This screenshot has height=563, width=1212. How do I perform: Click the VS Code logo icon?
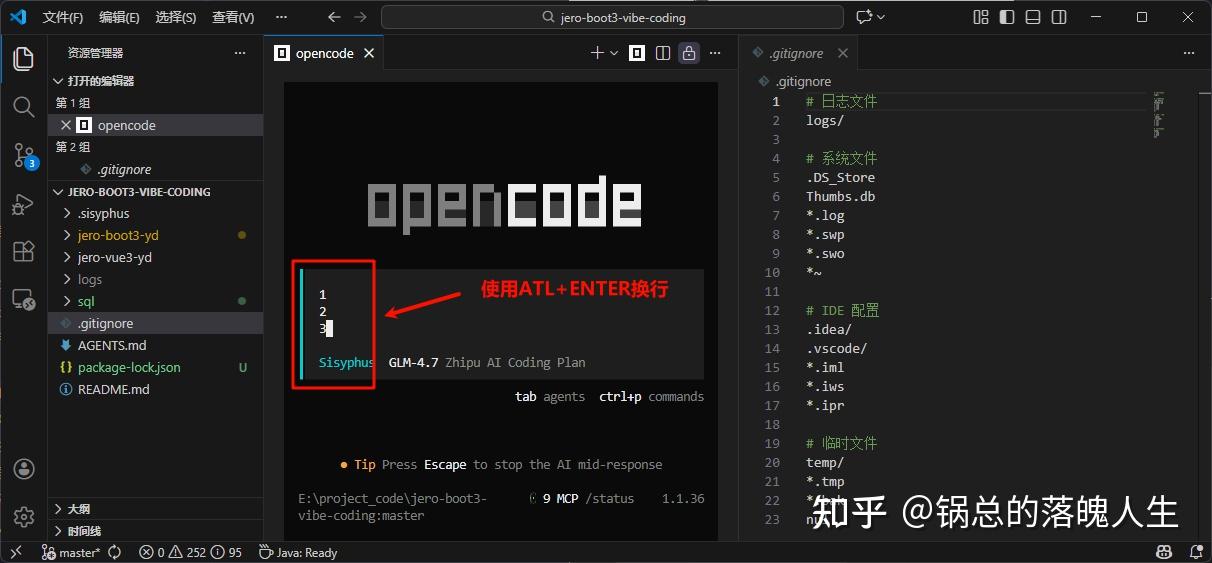(18, 17)
